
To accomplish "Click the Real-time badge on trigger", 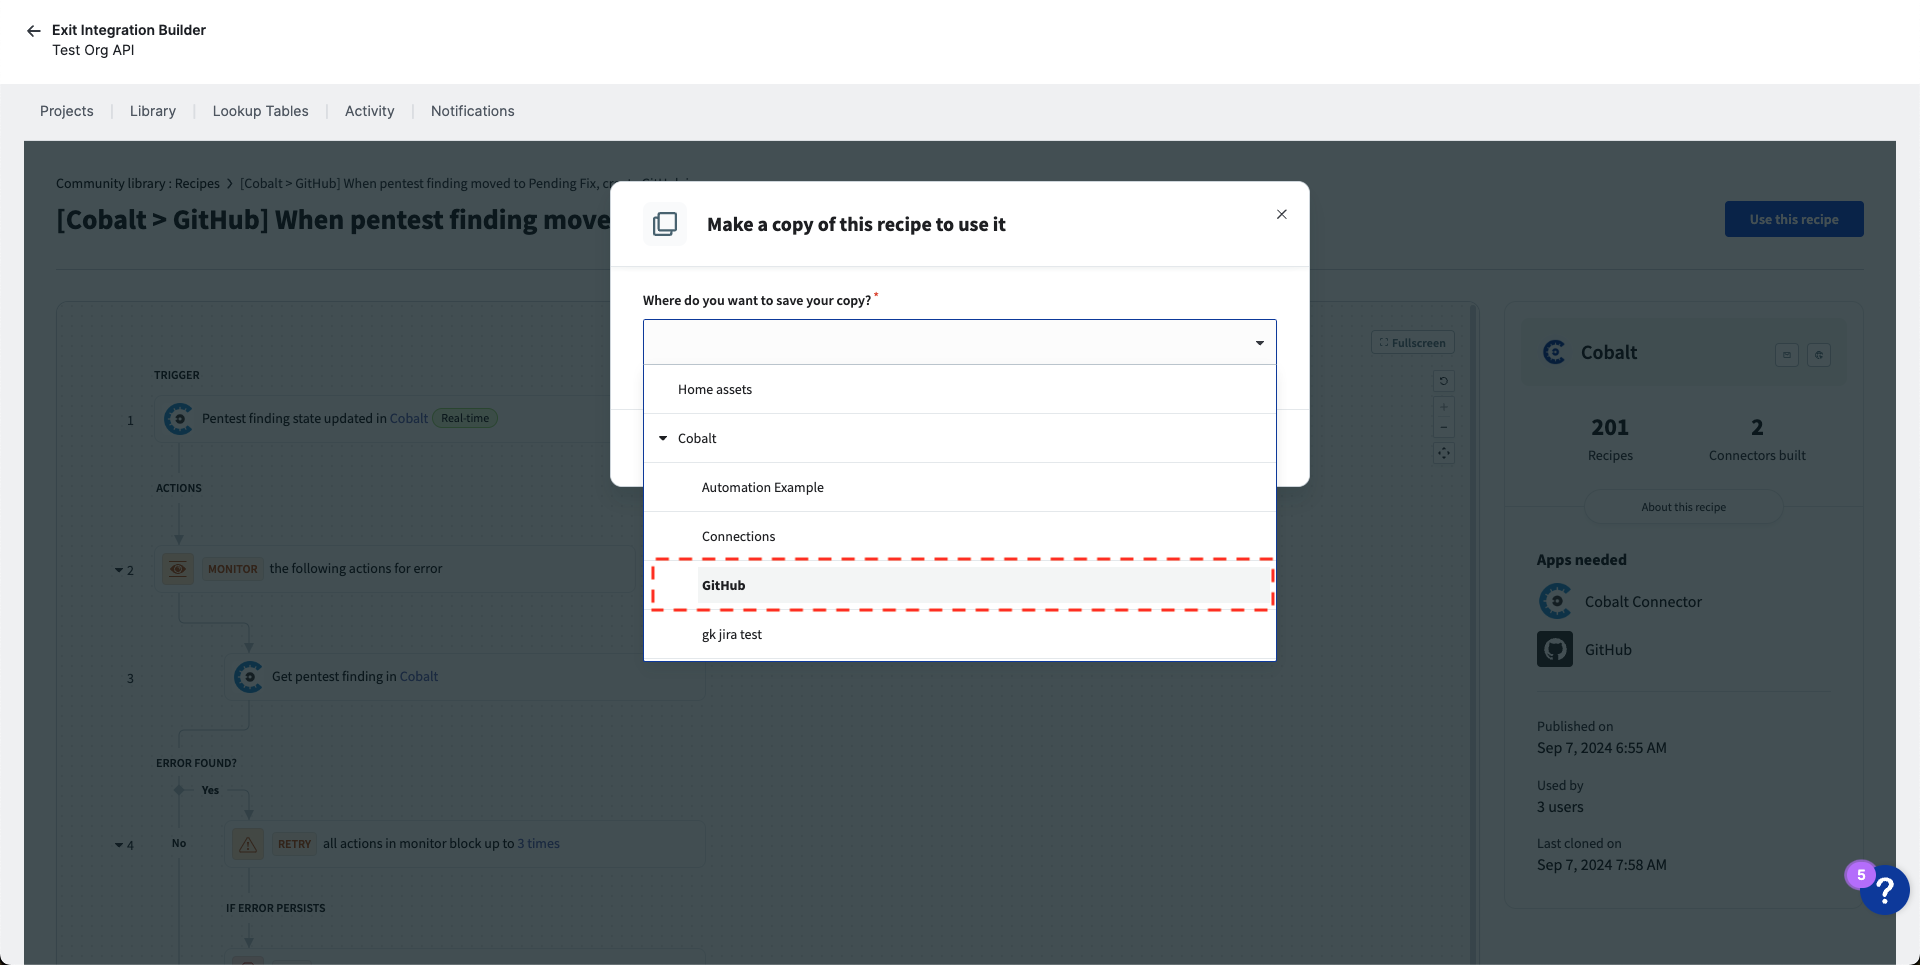I will (465, 418).
